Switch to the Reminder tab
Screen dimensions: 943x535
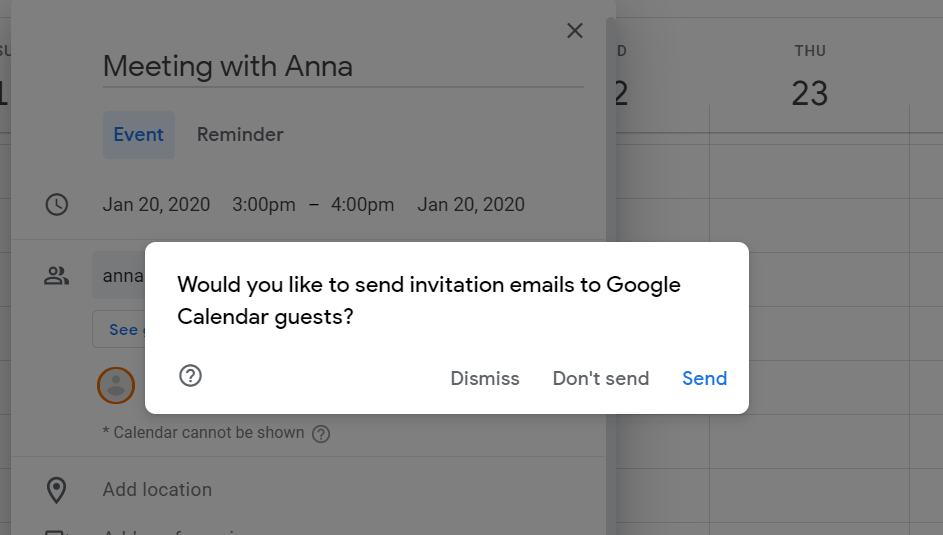[x=240, y=135]
